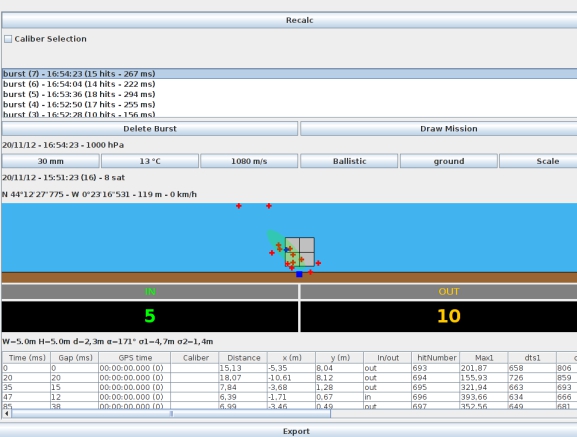Select burst (3) at 16:52:28
Image resolution: width=577 pixels, height=437 pixels.
pyautogui.click(x=289, y=114)
